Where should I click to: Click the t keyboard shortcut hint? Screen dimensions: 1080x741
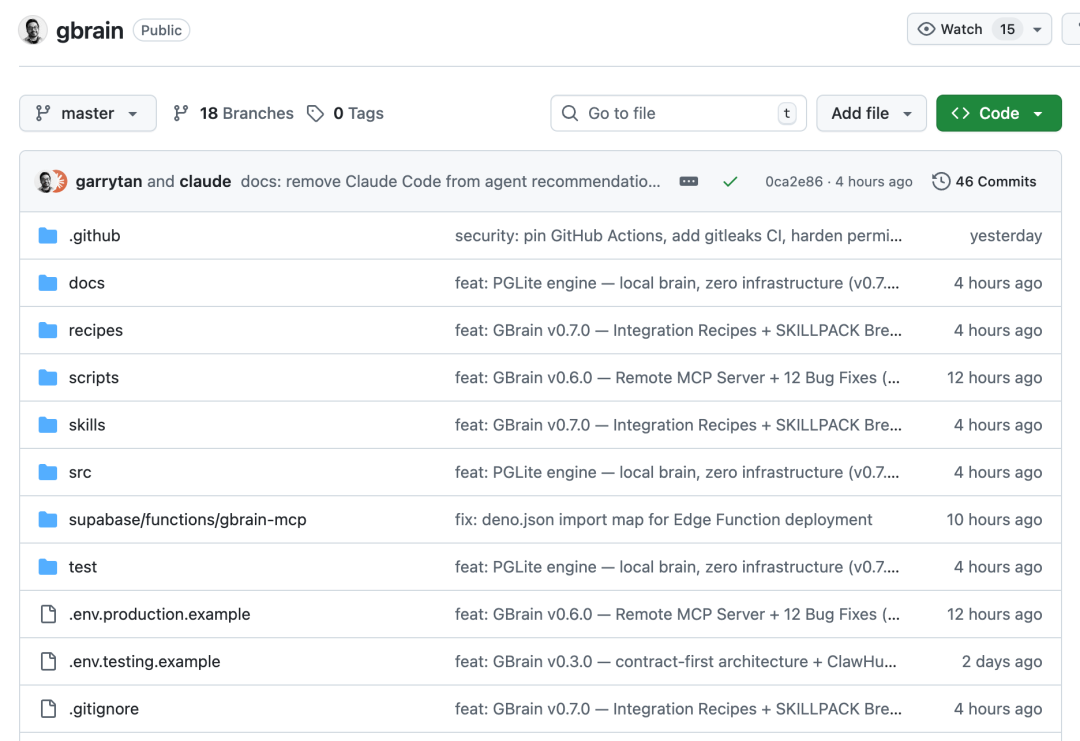(x=787, y=113)
